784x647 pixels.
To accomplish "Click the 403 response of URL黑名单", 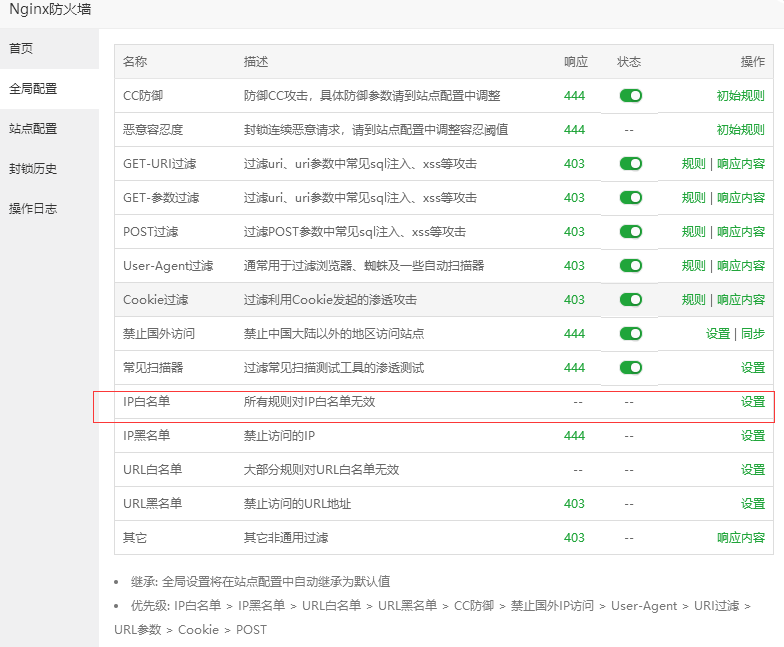I will point(574,504).
